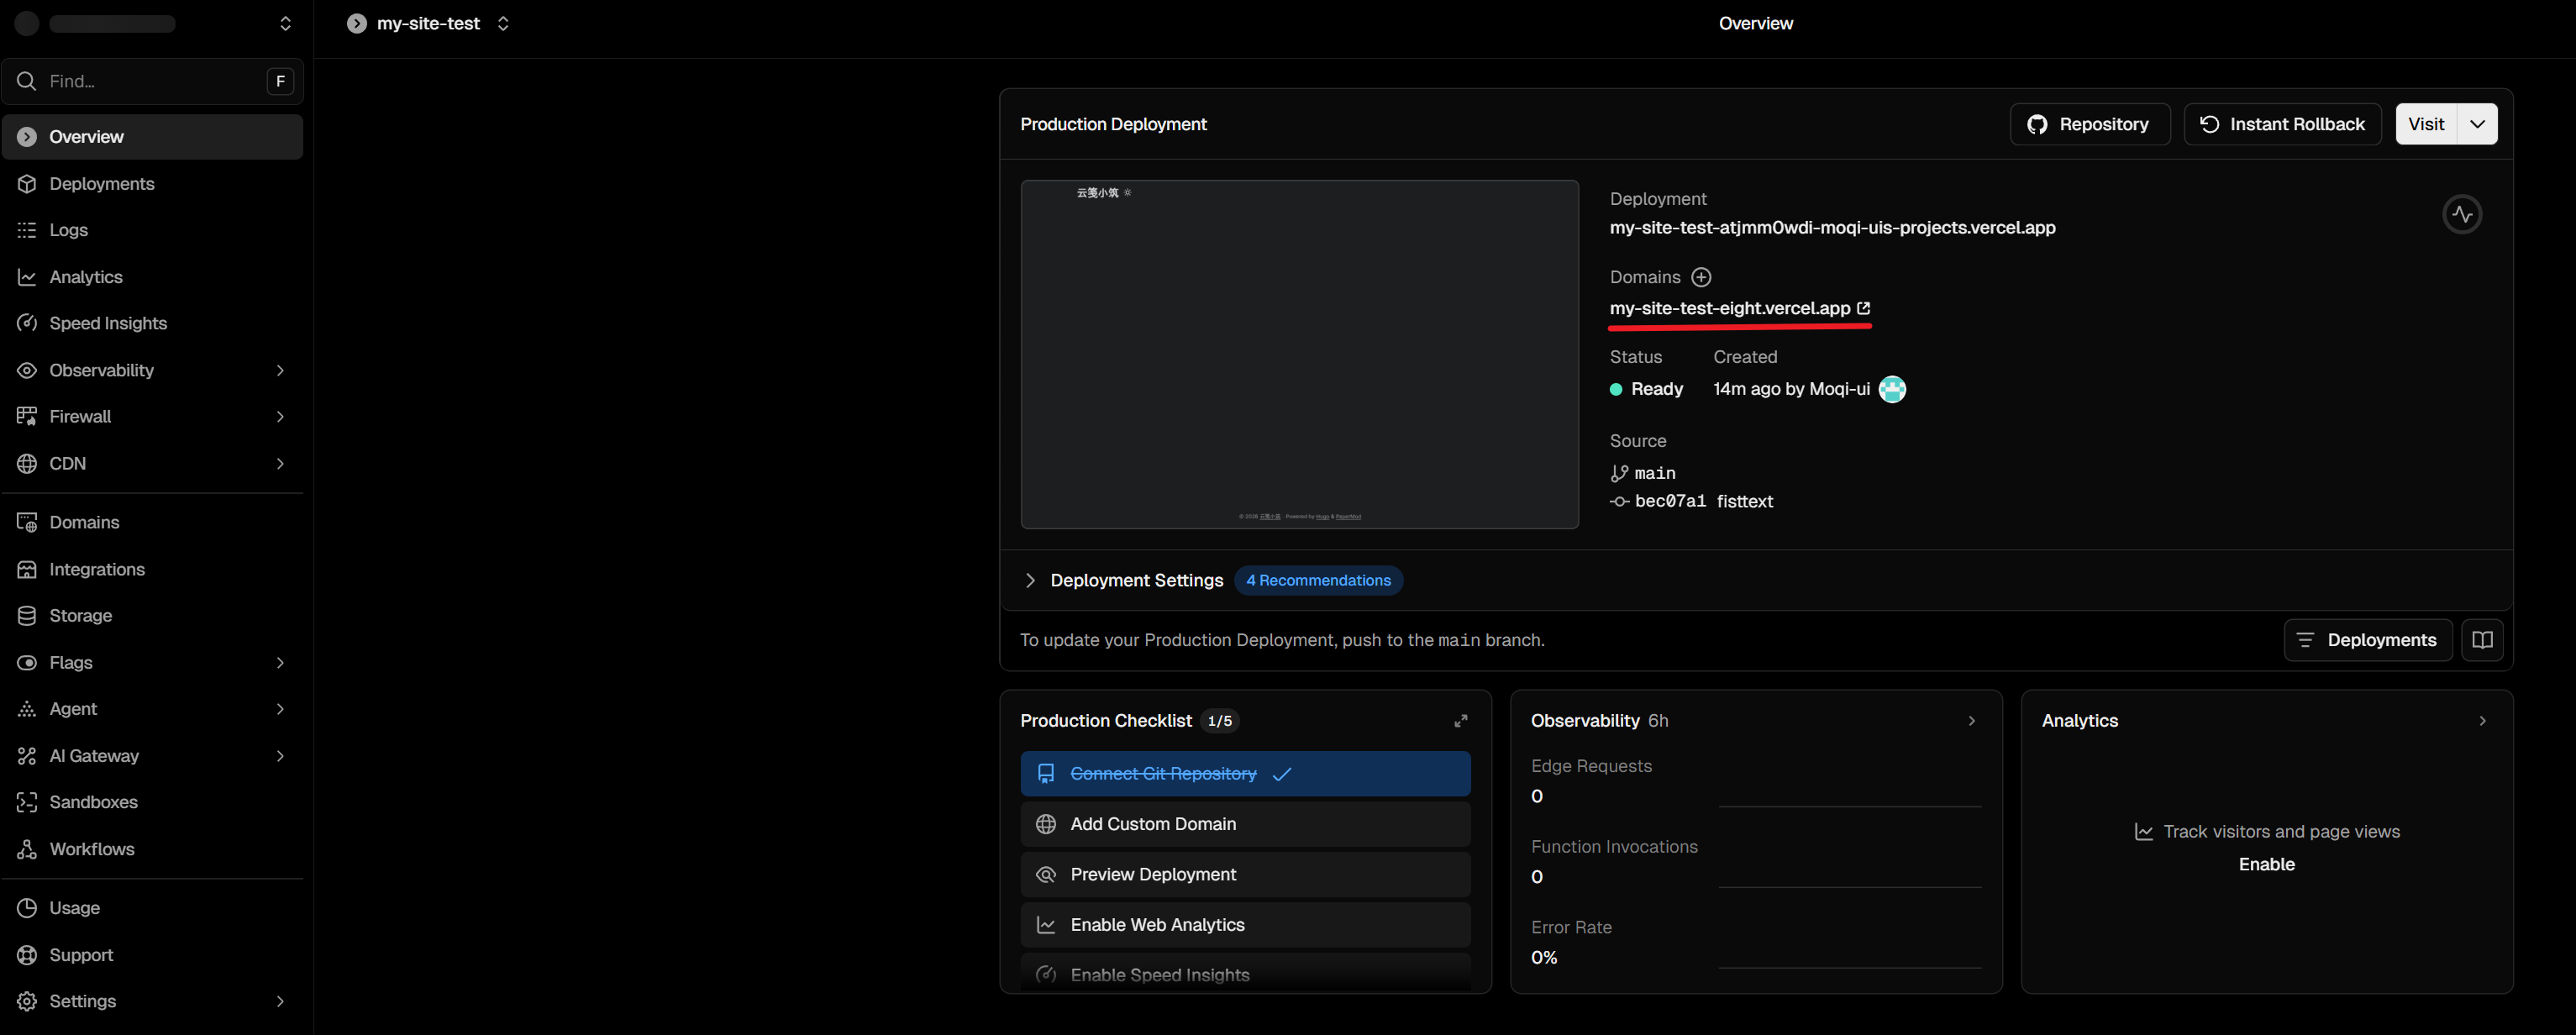Expand the CDN sidebar chevron

click(280, 463)
